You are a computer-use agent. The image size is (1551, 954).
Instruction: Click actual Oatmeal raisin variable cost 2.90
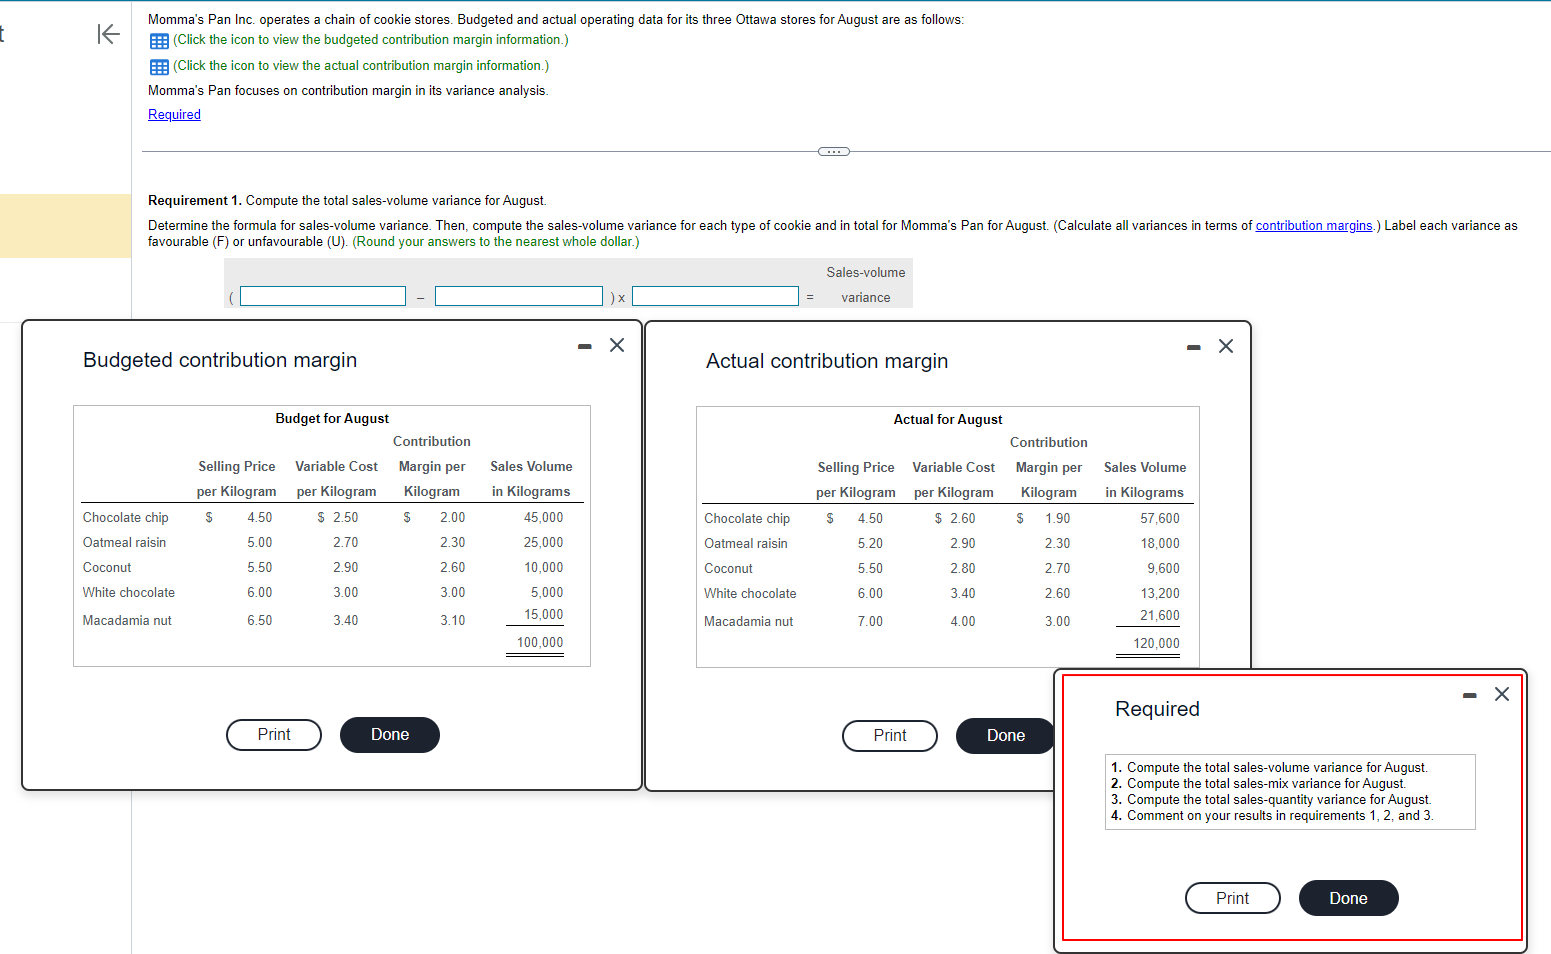[963, 544]
